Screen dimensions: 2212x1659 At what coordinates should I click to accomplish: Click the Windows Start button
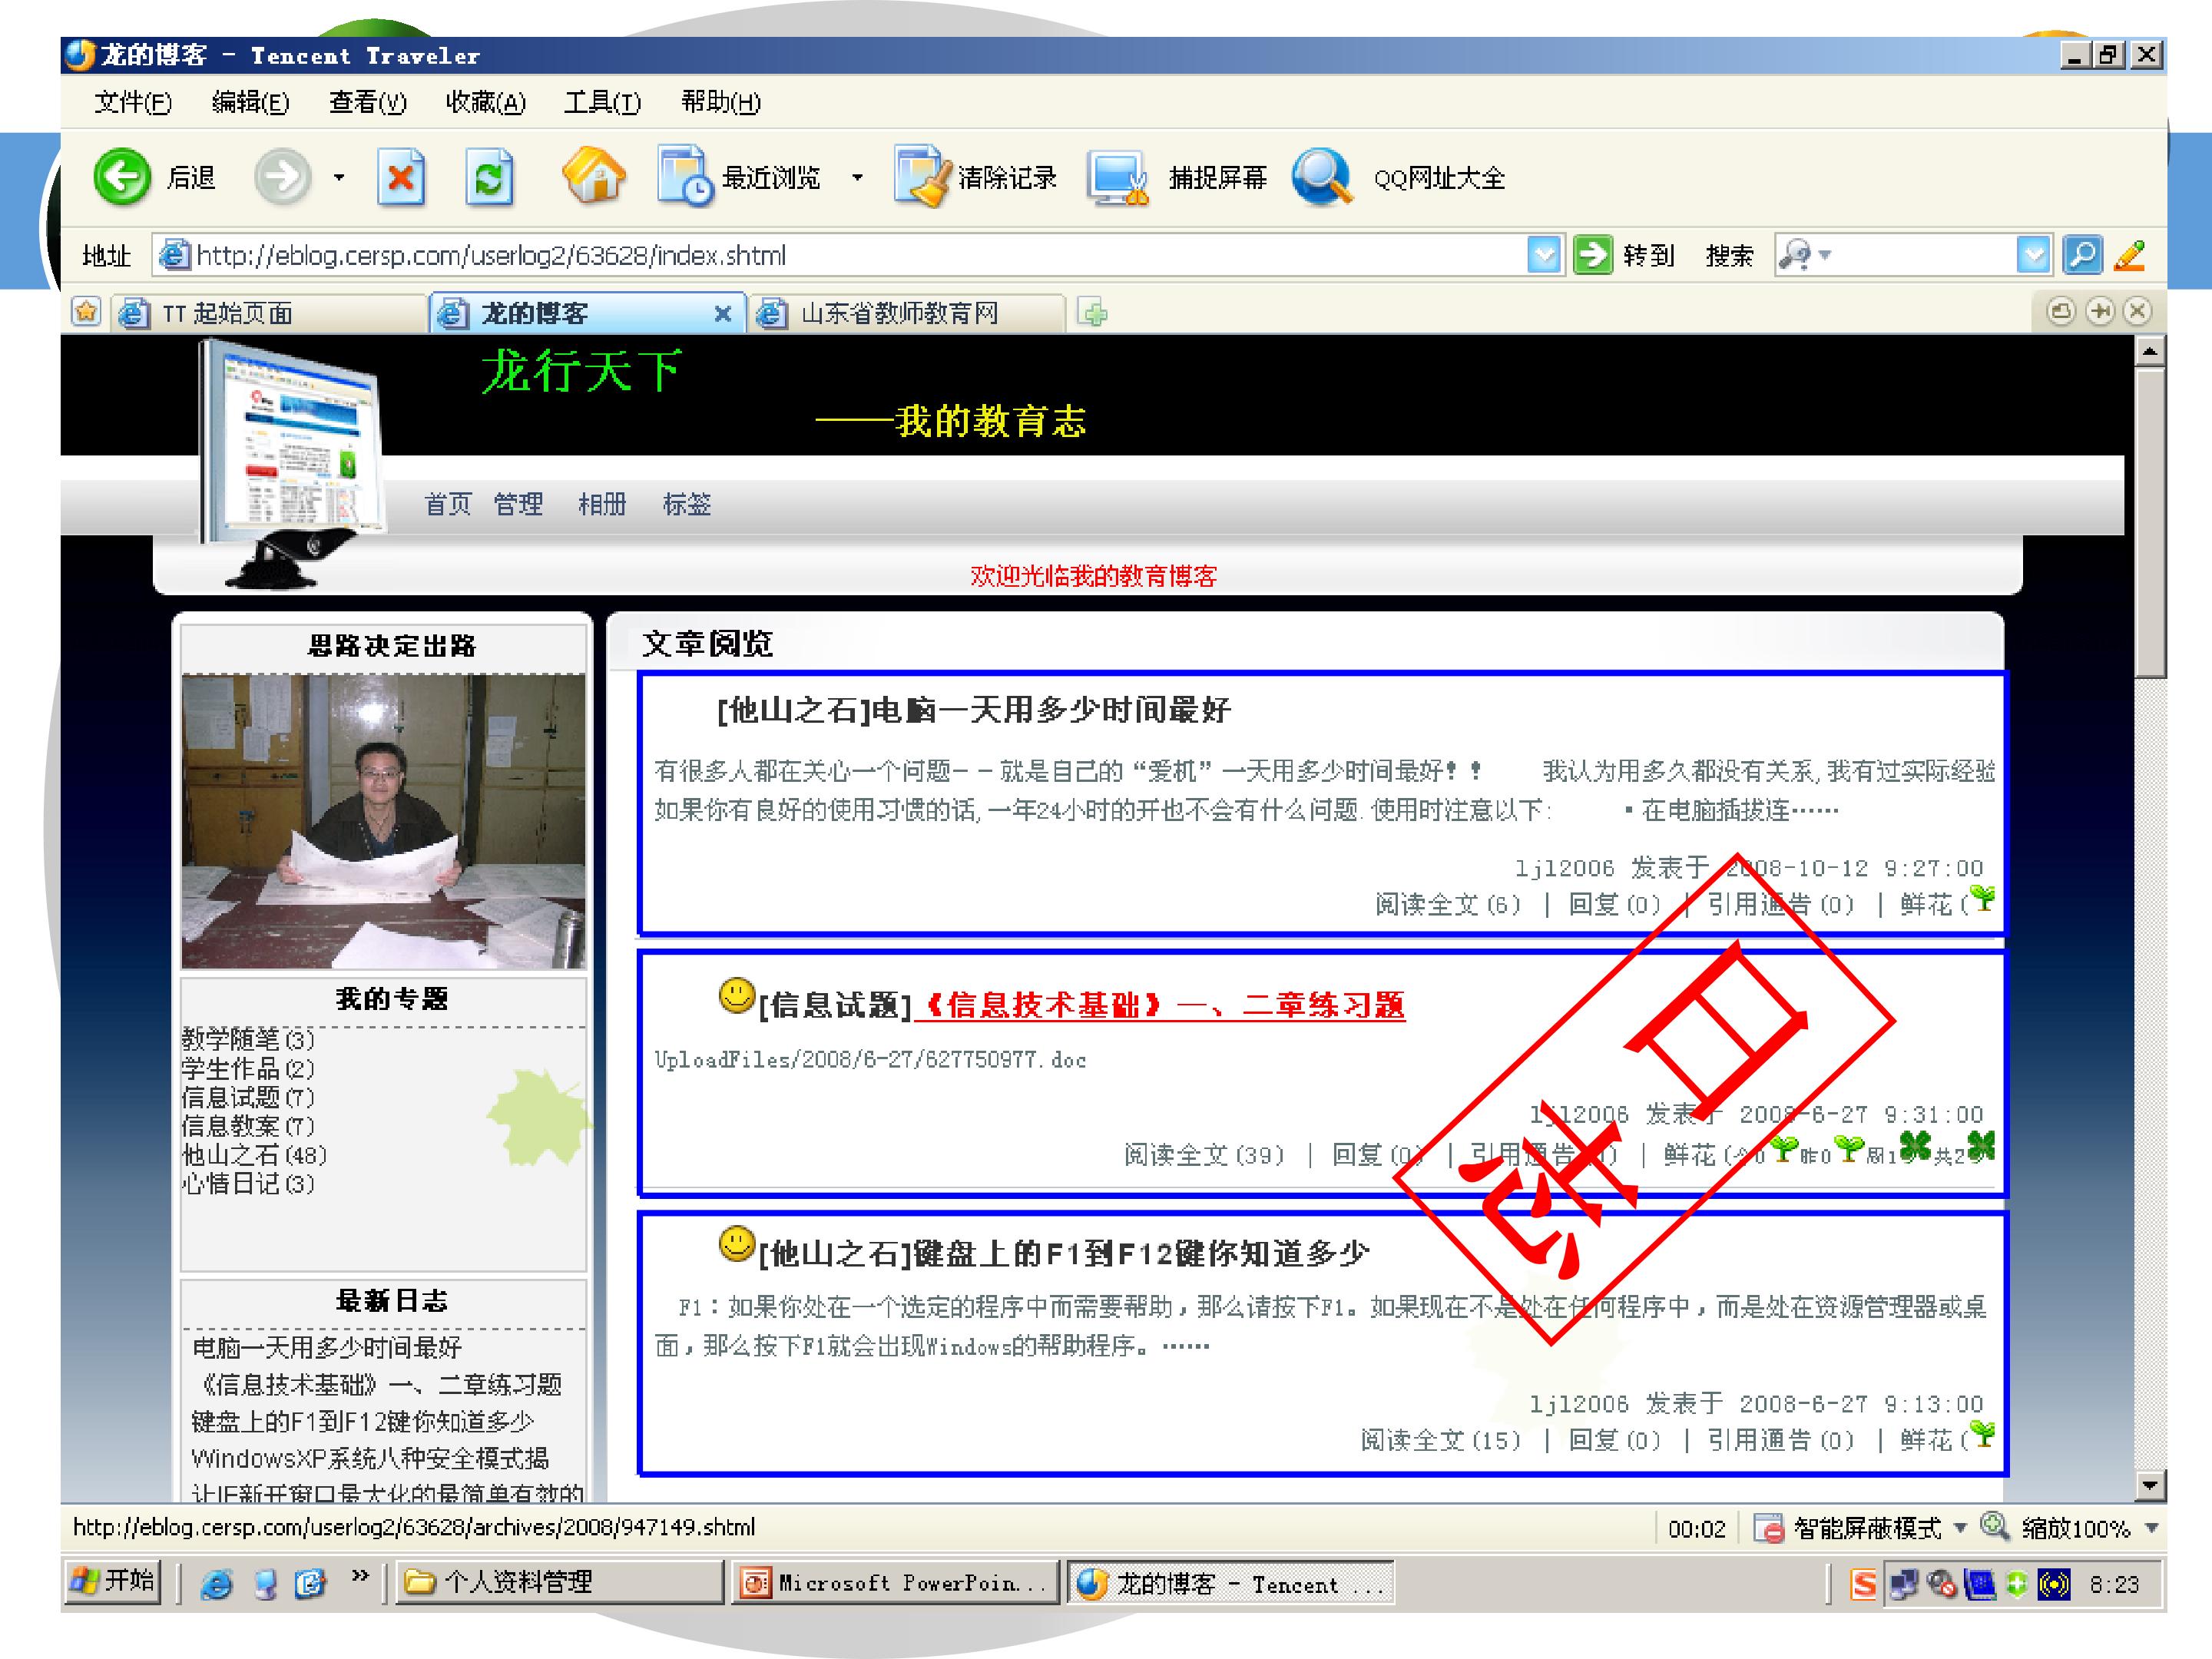[113, 1581]
